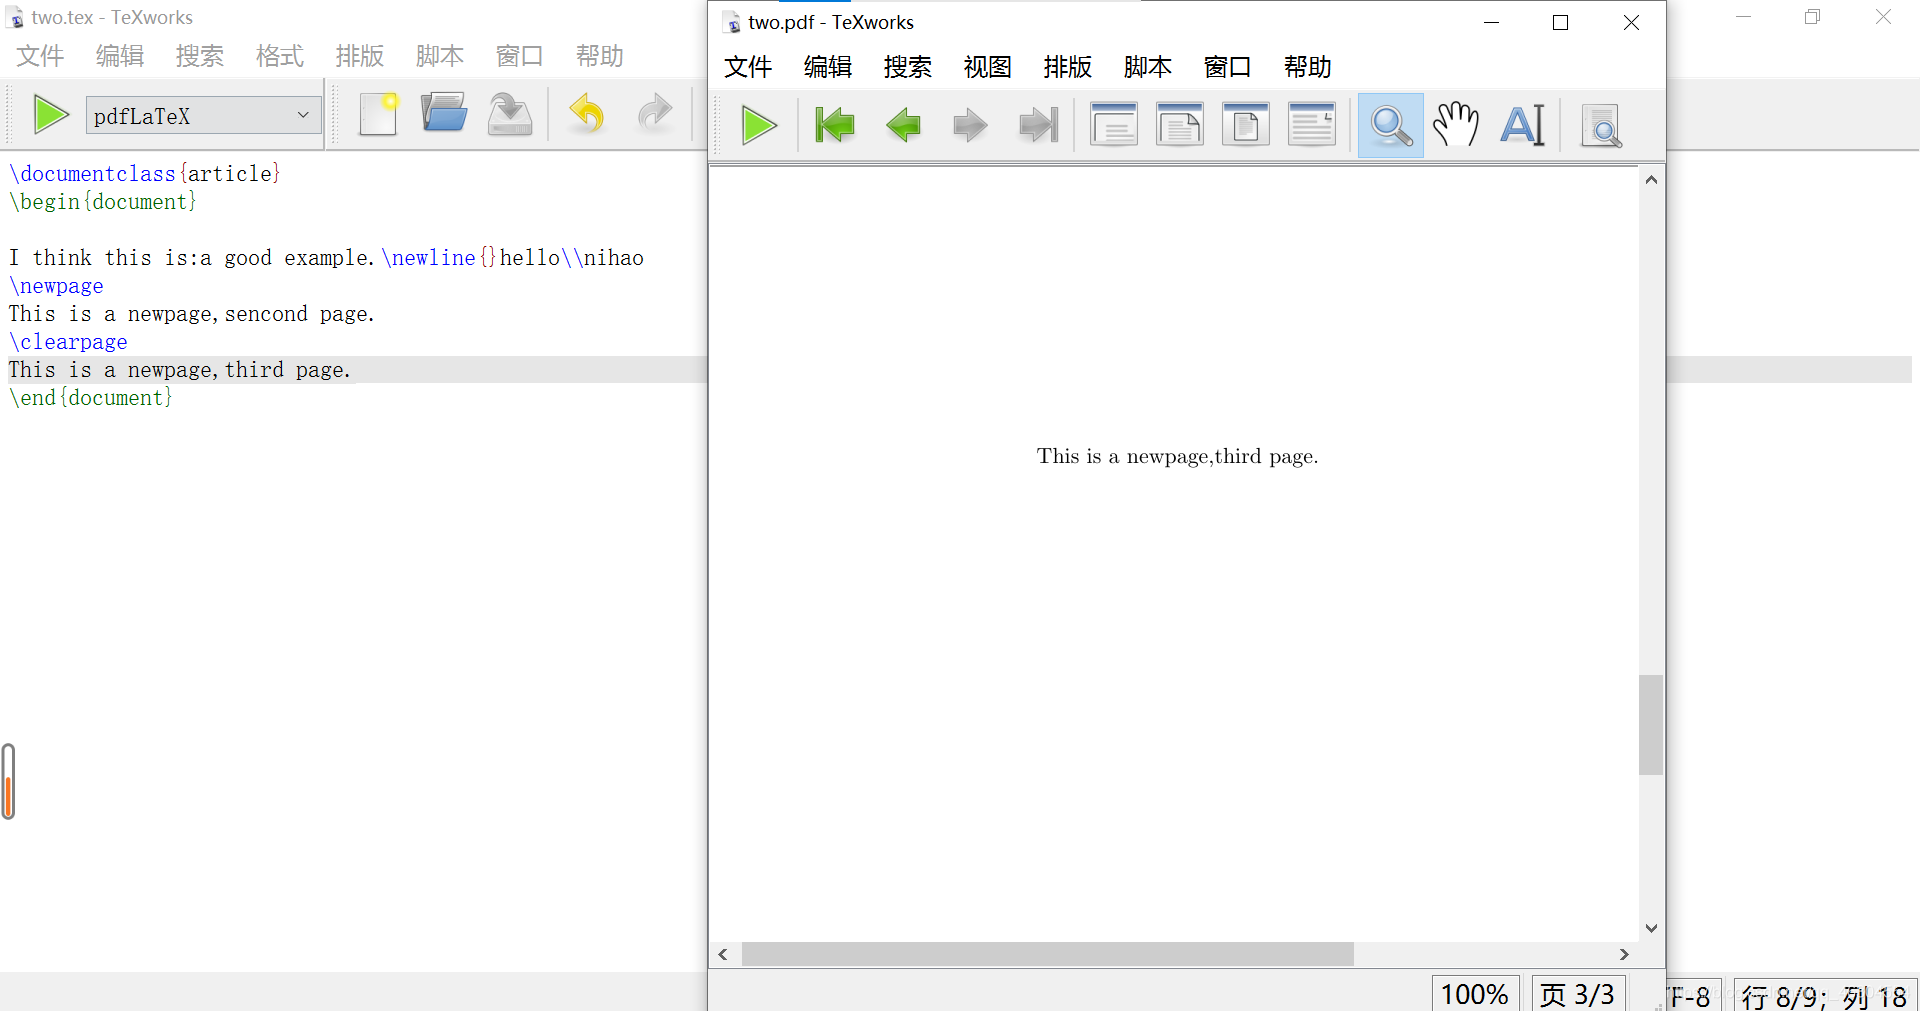The height and width of the screenshot is (1011, 1920).
Task: Restore down the two.tex editor window
Action: point(1812,17)
